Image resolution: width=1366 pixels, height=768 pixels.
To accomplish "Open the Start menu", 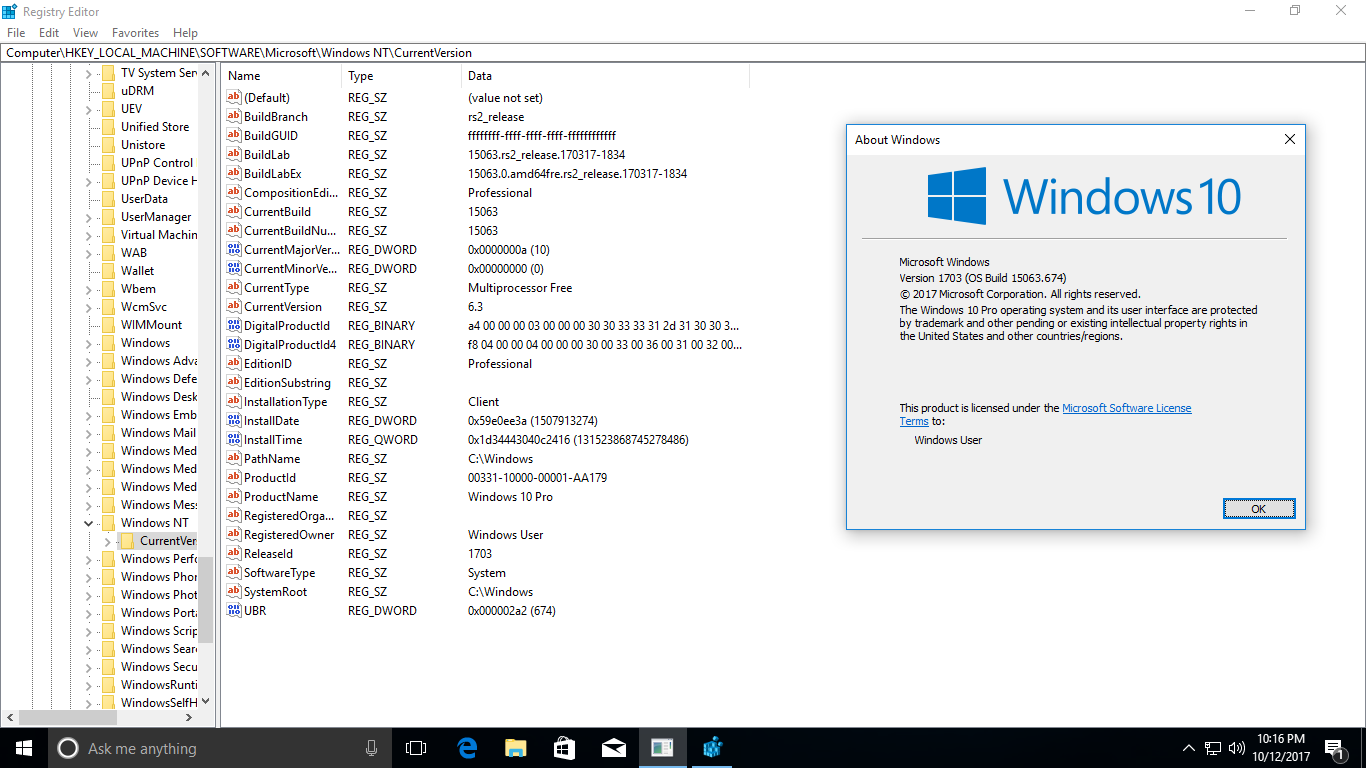I will pyautogui.click(x=24, y=748).
